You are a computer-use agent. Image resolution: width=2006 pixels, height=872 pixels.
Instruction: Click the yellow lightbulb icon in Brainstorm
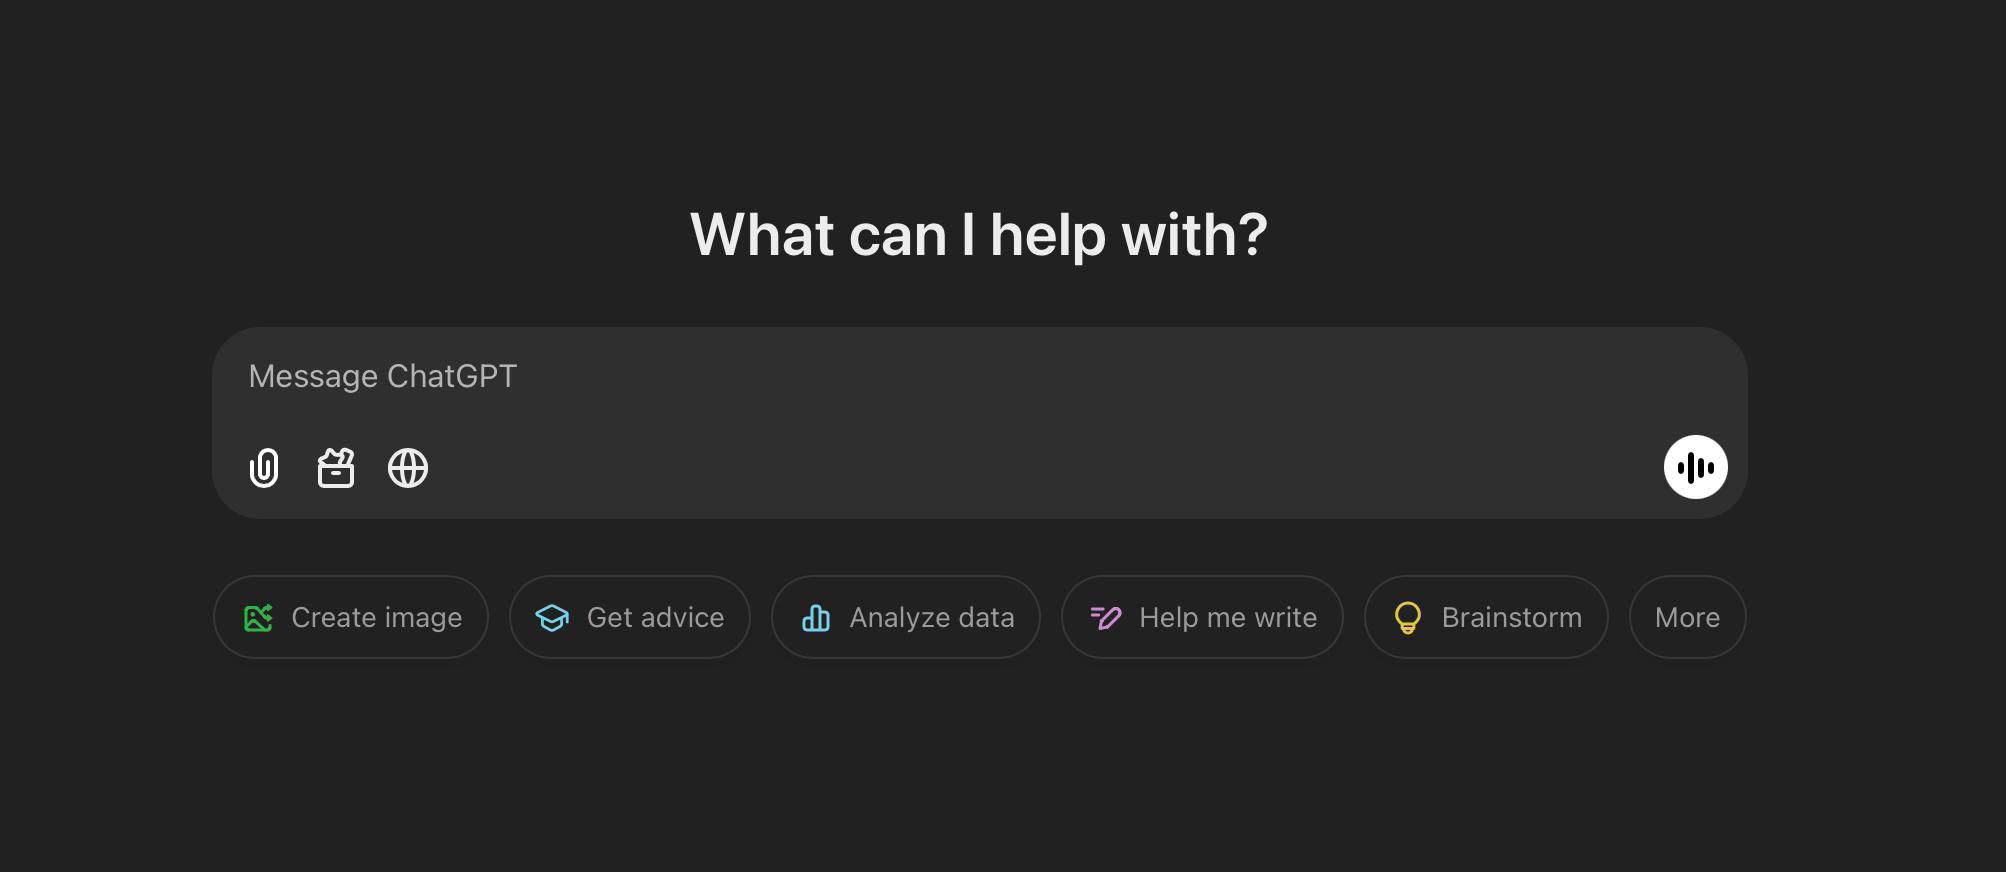(1407, 618)
